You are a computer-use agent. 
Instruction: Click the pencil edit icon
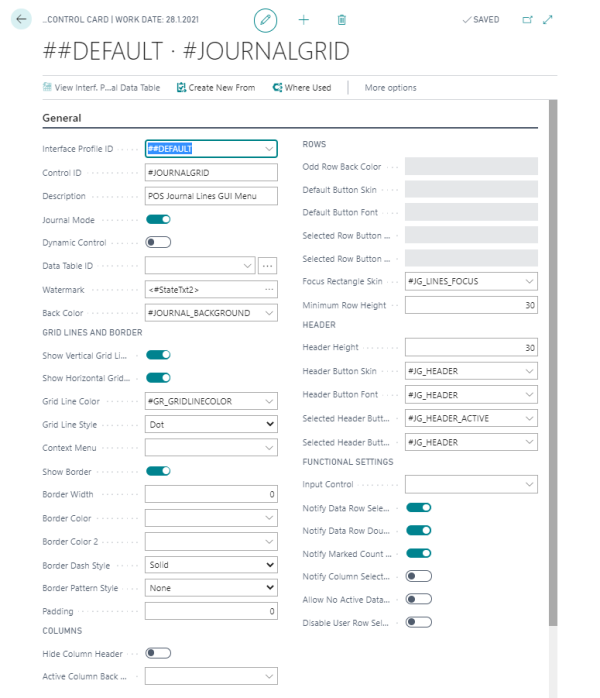(265, 20)
